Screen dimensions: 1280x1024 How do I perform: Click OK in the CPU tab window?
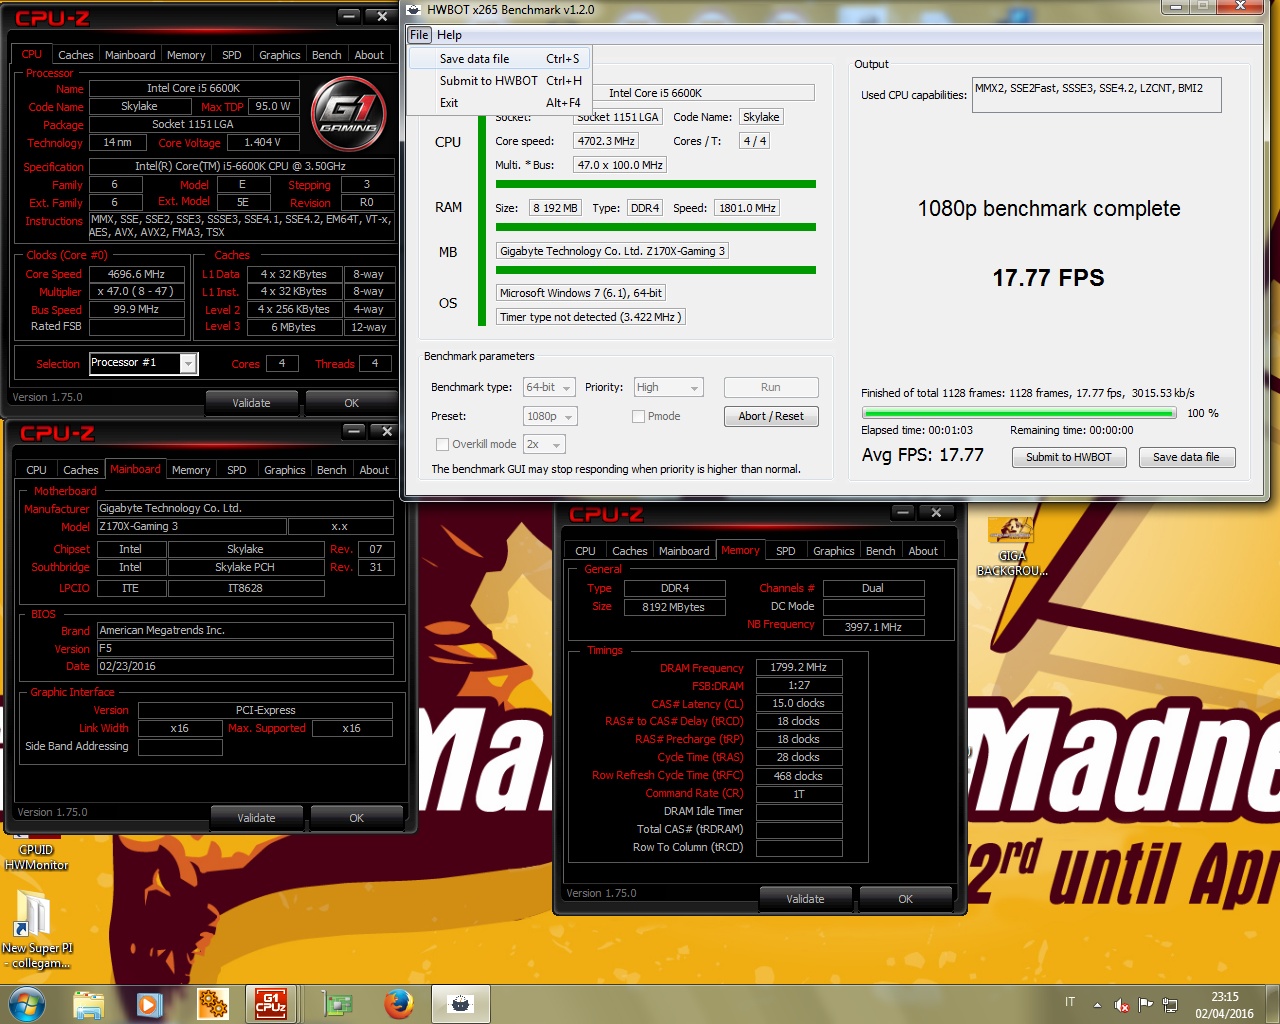(x=351, y=403)
